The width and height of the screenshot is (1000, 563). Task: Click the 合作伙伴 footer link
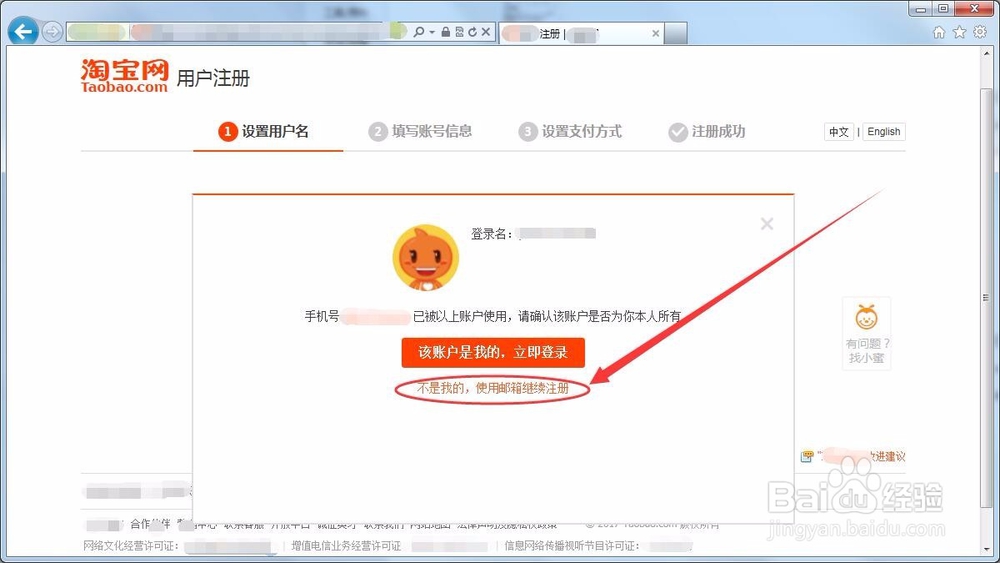click(x=150, y=524)
